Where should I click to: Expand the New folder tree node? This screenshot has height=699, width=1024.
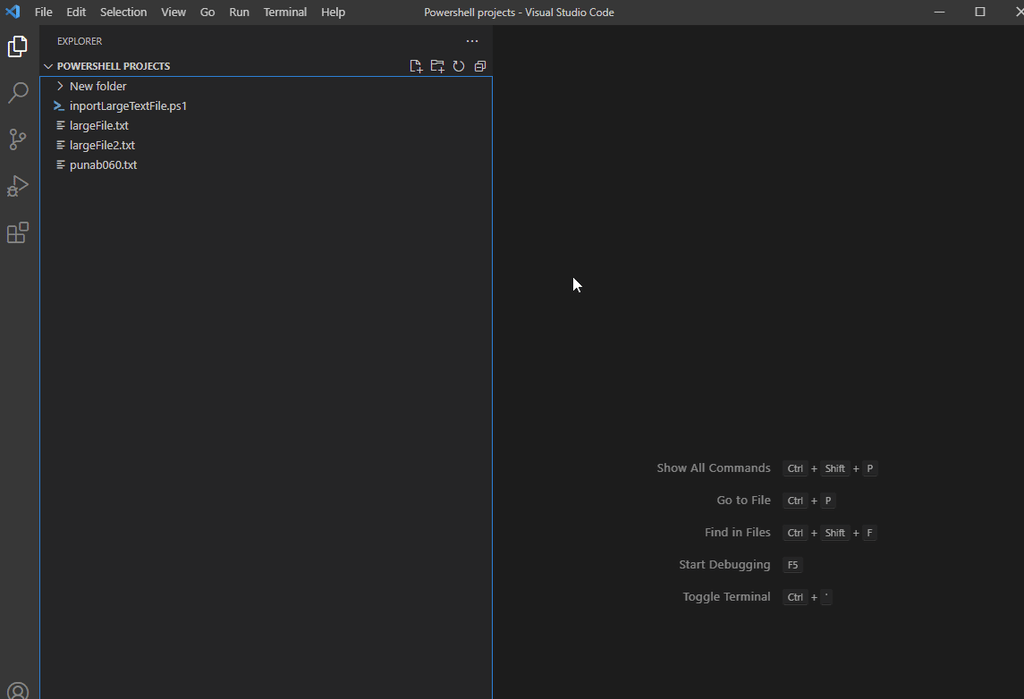[x=60, y=86]
